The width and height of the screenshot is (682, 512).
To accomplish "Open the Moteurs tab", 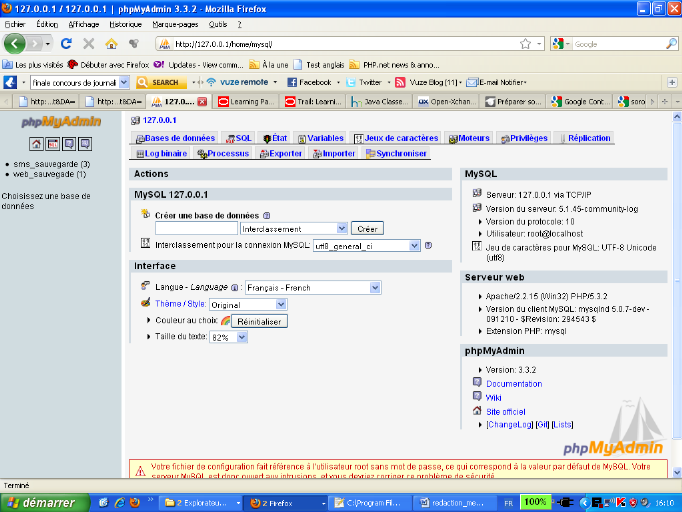I will 469,138.
